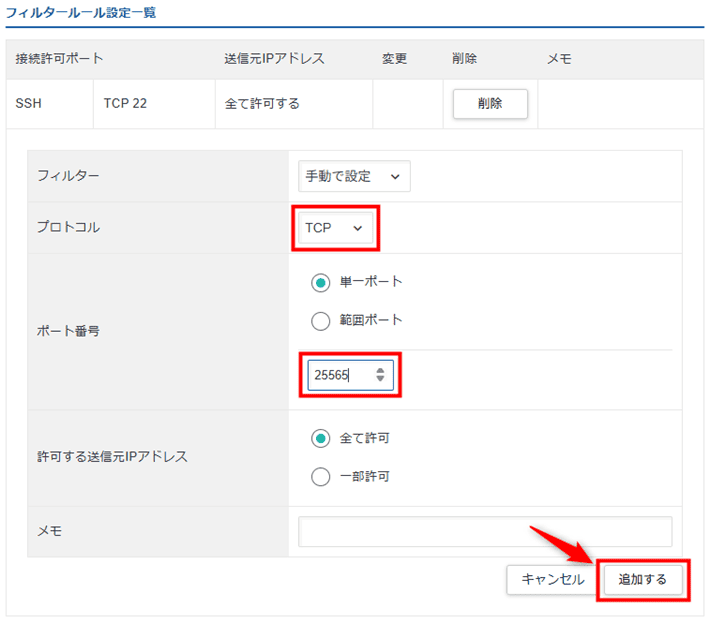Click the メモ column header
Screen dimensions: 710x623
(559, 59)
